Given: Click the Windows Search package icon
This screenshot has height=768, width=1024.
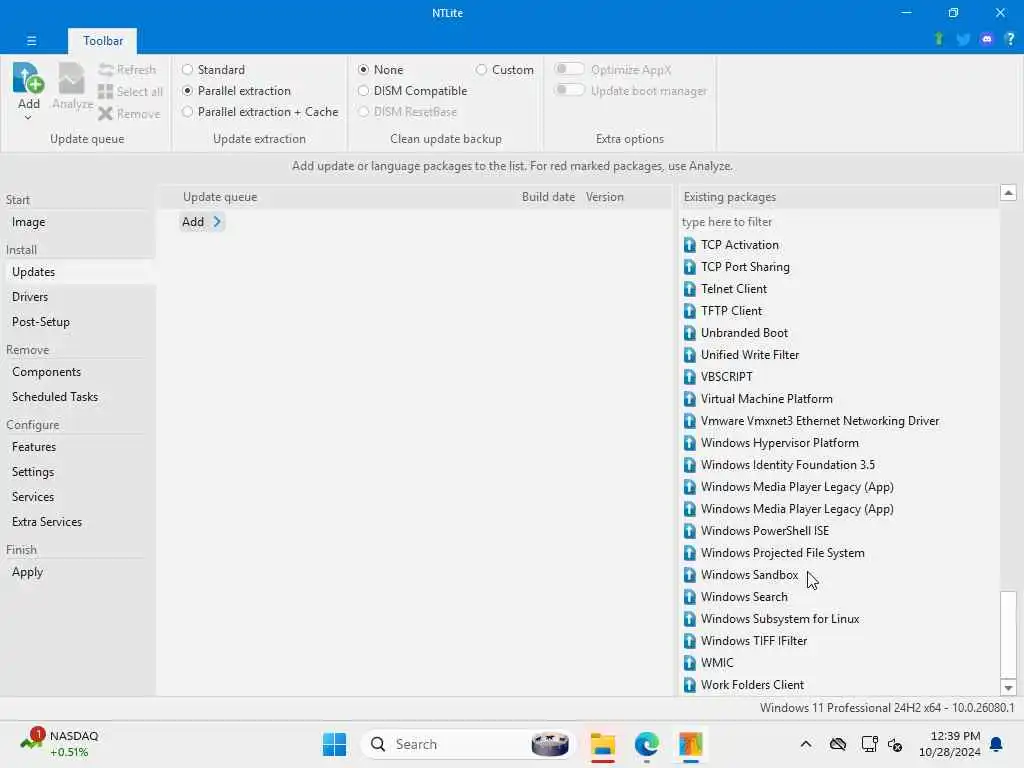Looking at the screenshot, I should [x=690, y=597].
